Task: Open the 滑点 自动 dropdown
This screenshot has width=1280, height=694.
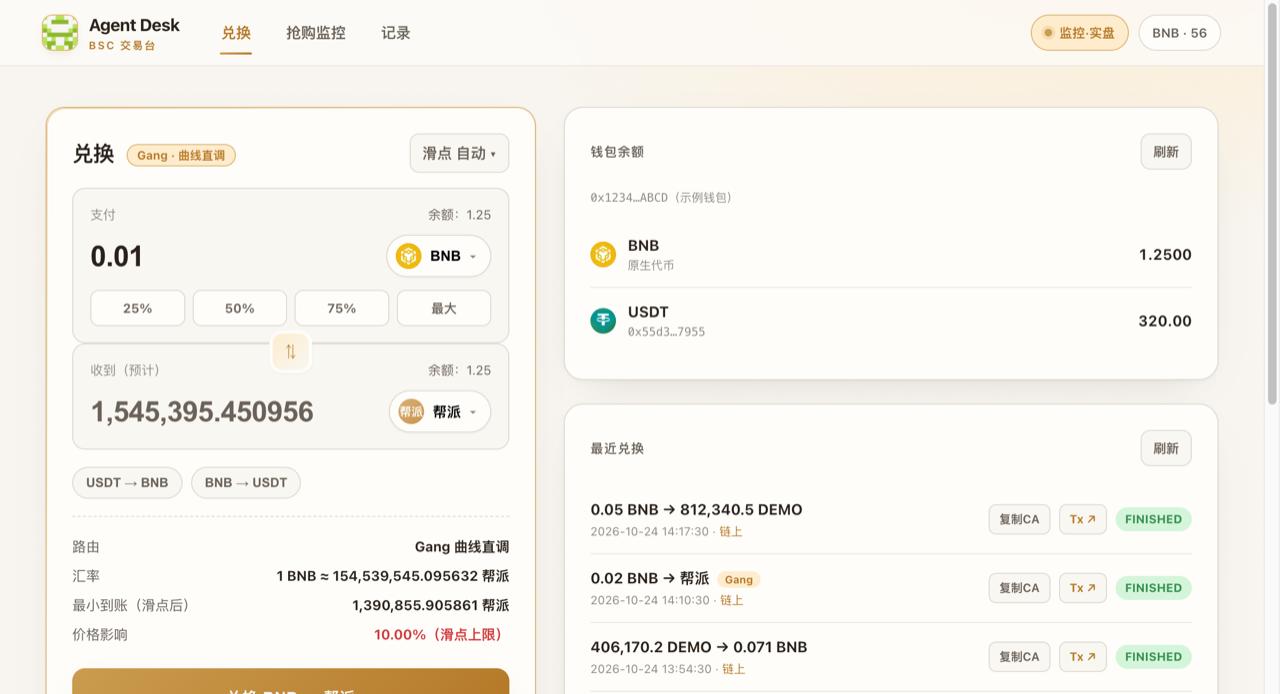Action: point(459,153)
